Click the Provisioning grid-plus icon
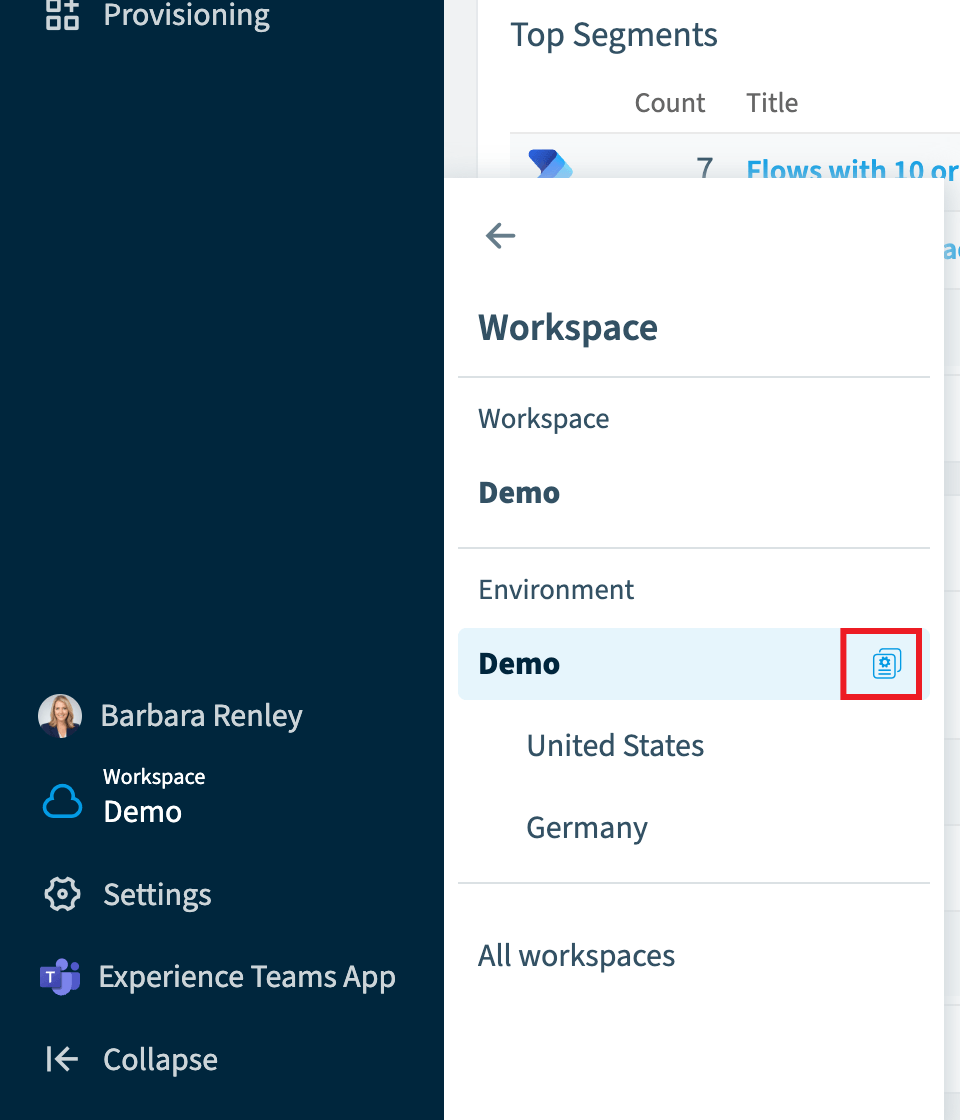Viewport: 960px width, 1120px height. pos(62,14)
